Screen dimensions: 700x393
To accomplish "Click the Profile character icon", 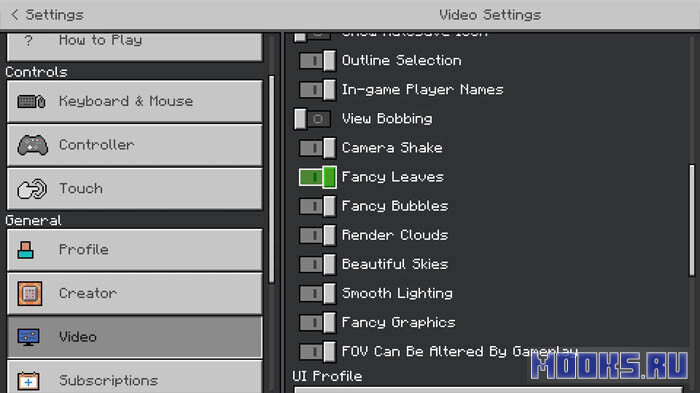I will (x=25, y=250).
